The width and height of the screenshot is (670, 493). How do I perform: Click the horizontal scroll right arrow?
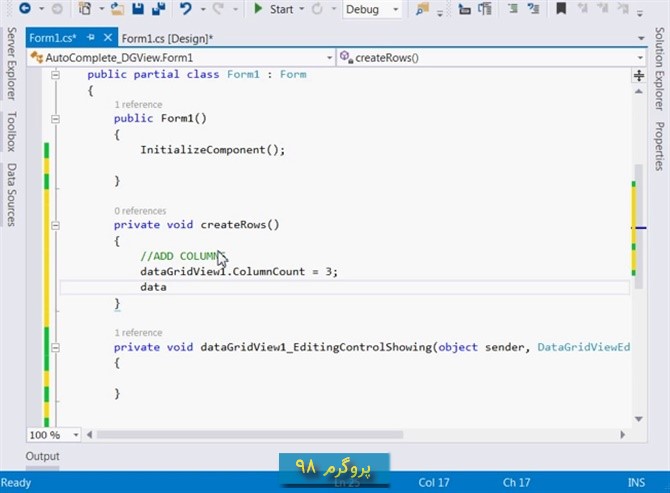(622, 434)
